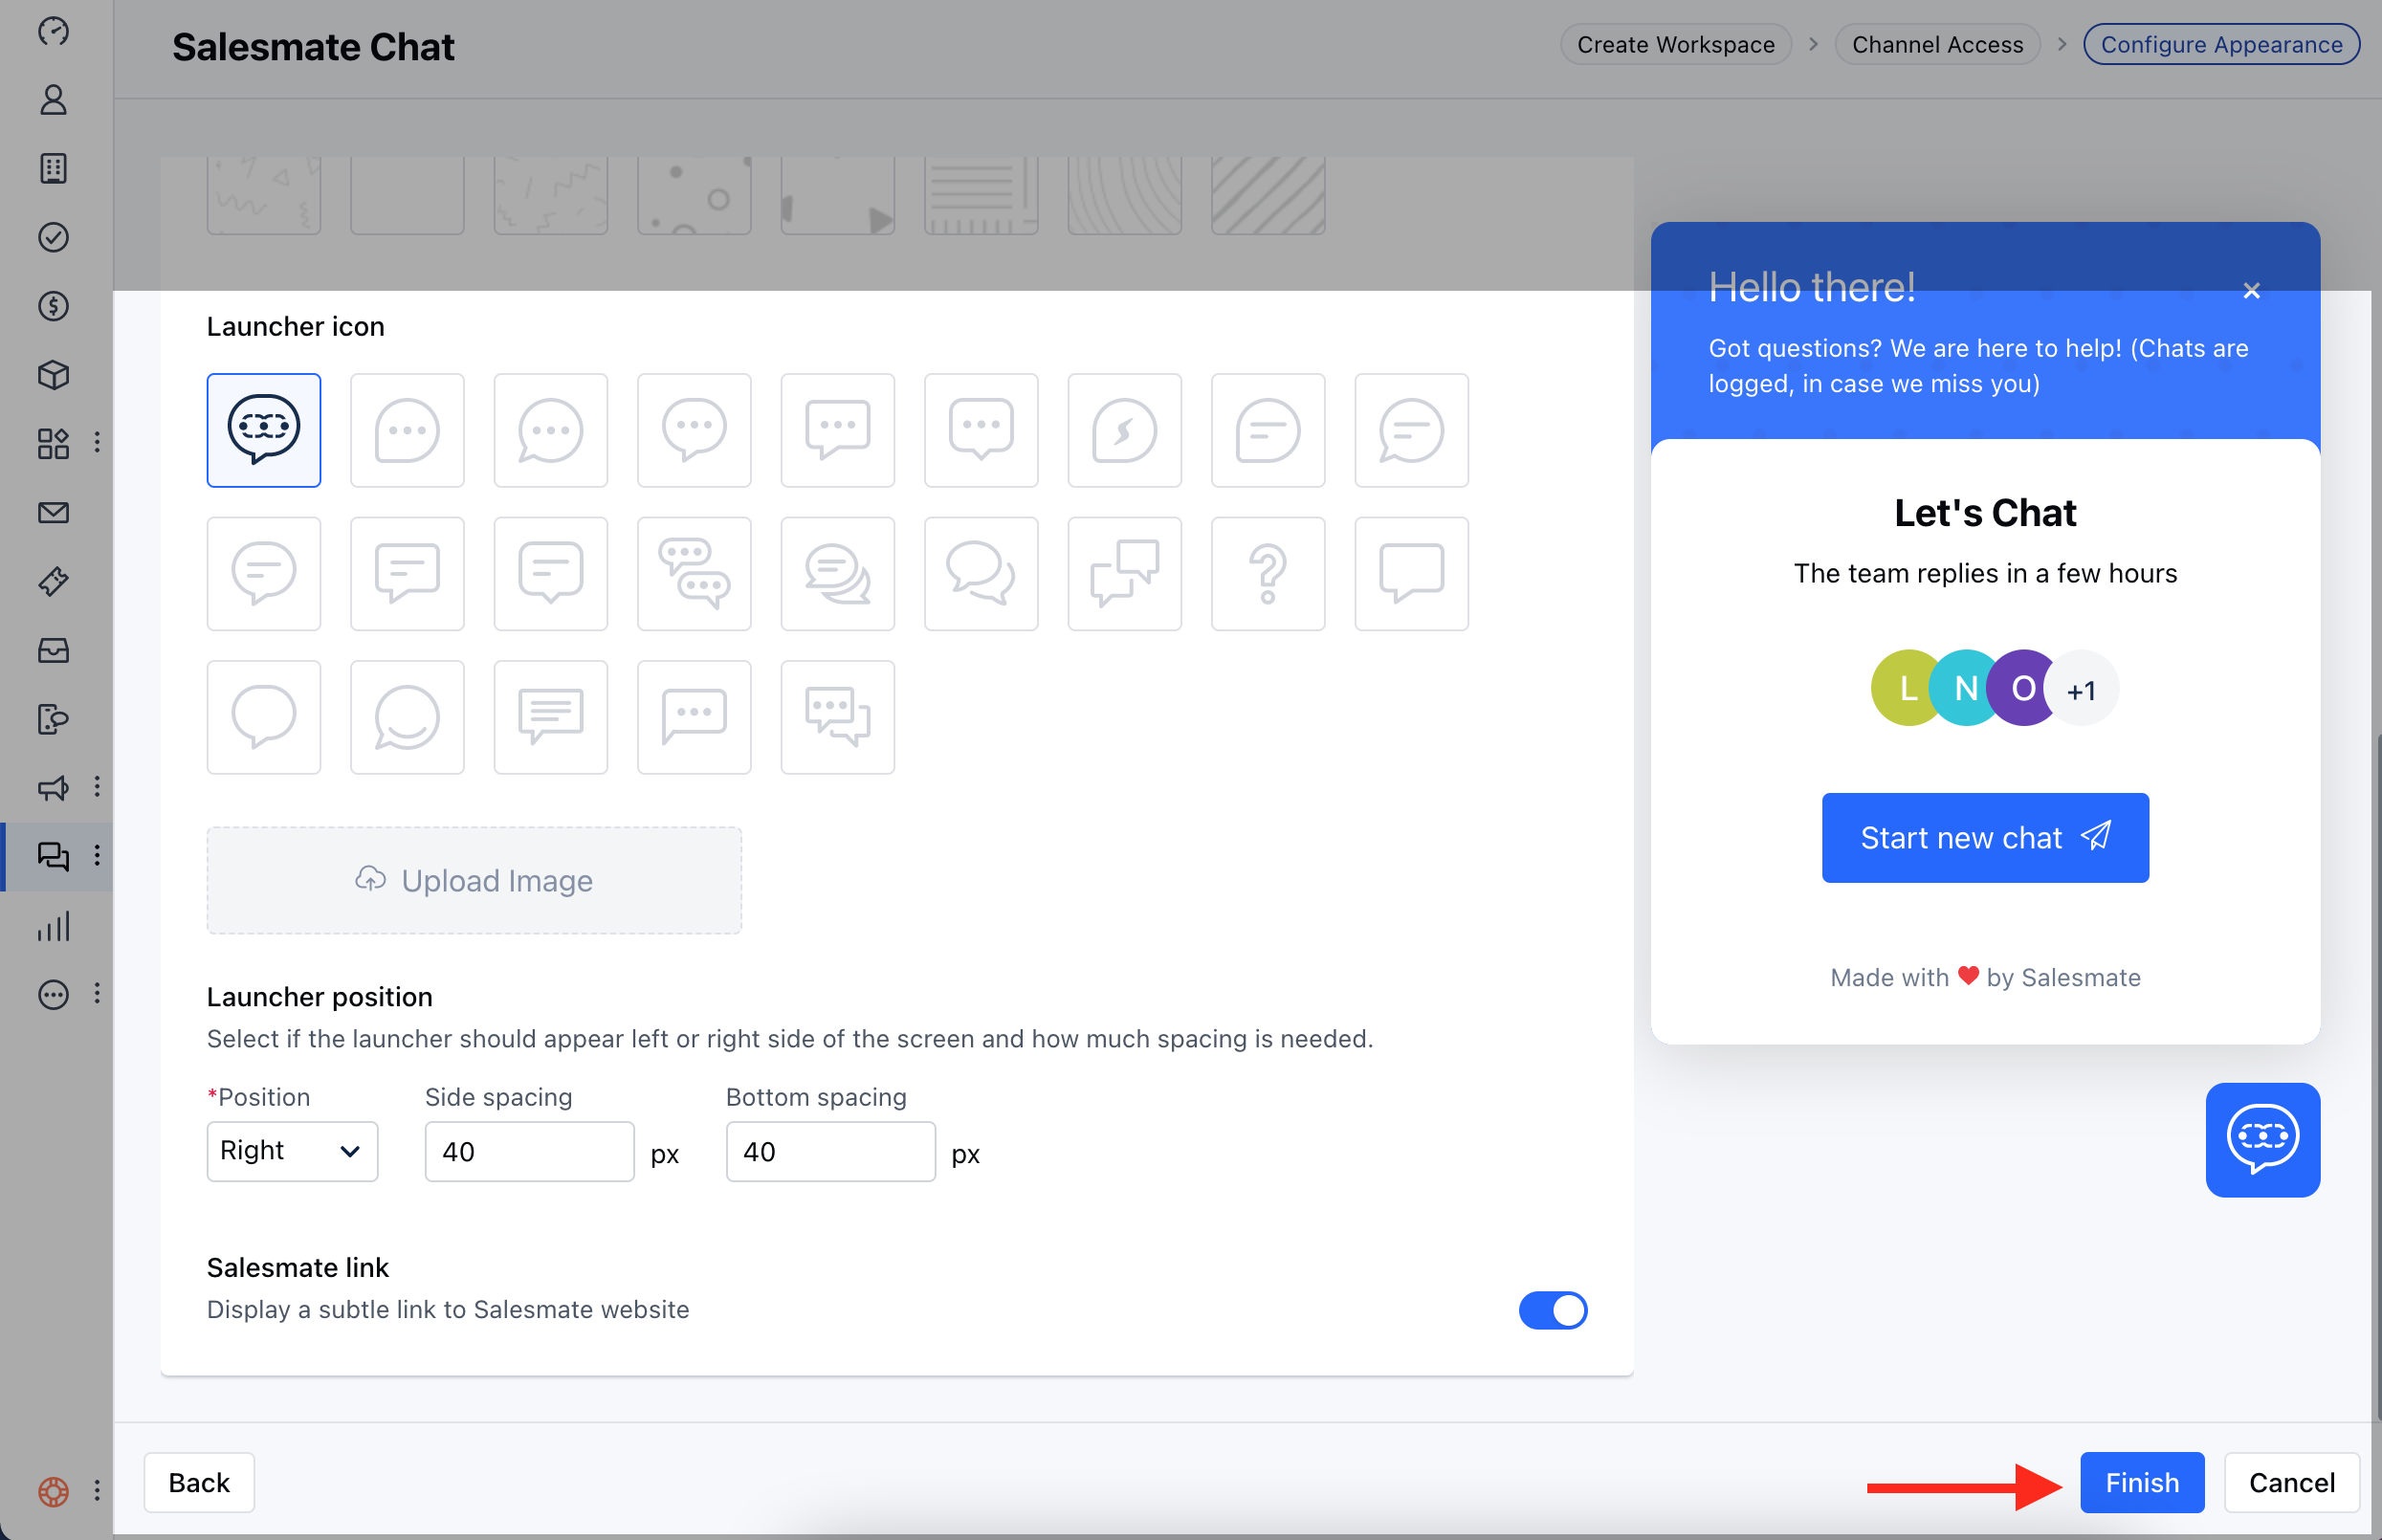Select the concentric curves background pattern
Screen dimensions: 2382x1540
1125,195
